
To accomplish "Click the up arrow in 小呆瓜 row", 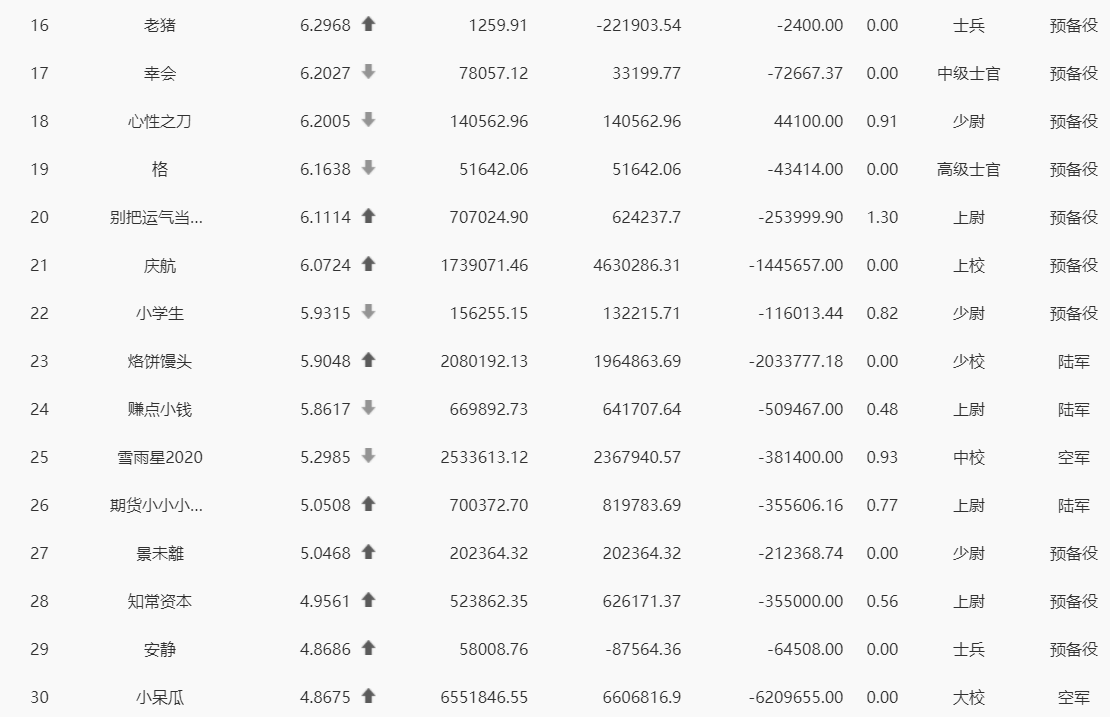I will tap(368, 696).
